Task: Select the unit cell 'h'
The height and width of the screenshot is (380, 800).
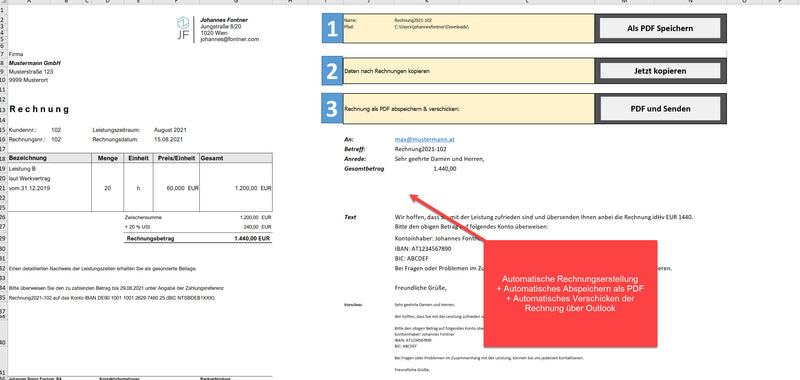Action: point(138,188)
